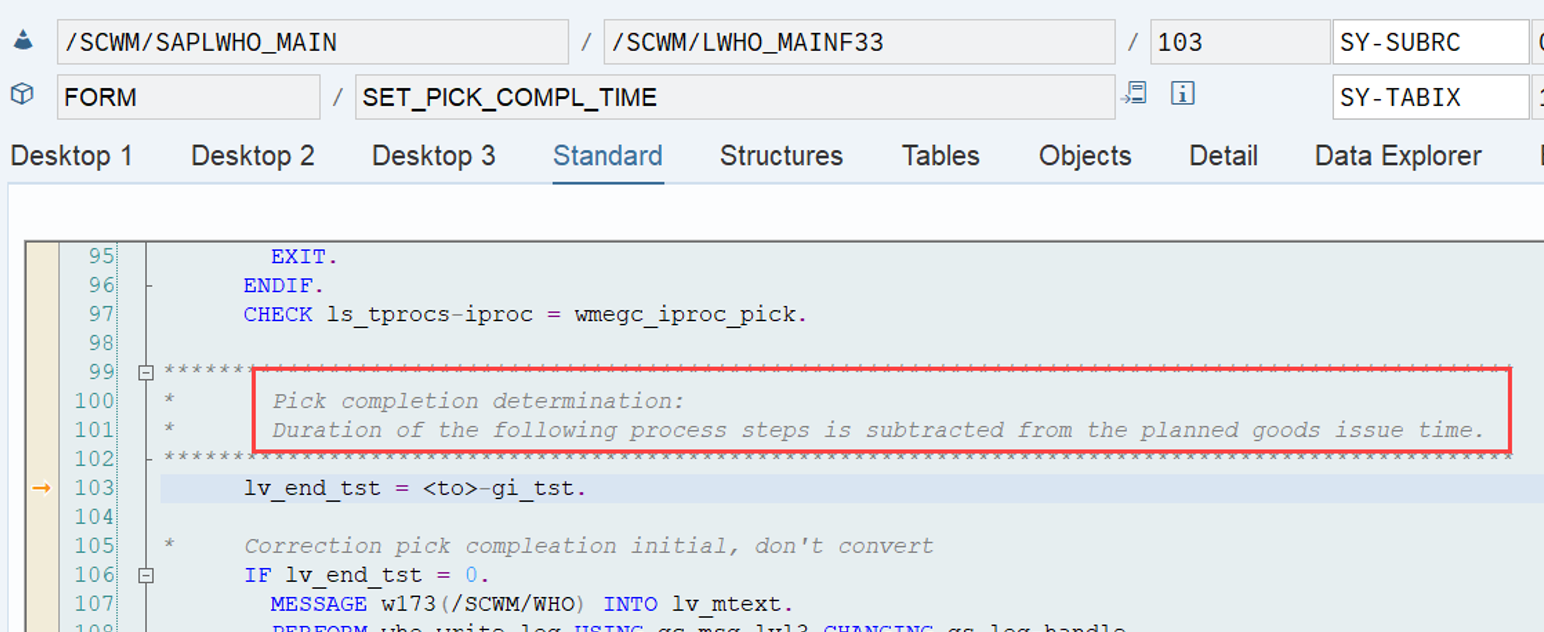Click the SET_PICK_COMPL_TIME event name field

(x=735, y=97)
